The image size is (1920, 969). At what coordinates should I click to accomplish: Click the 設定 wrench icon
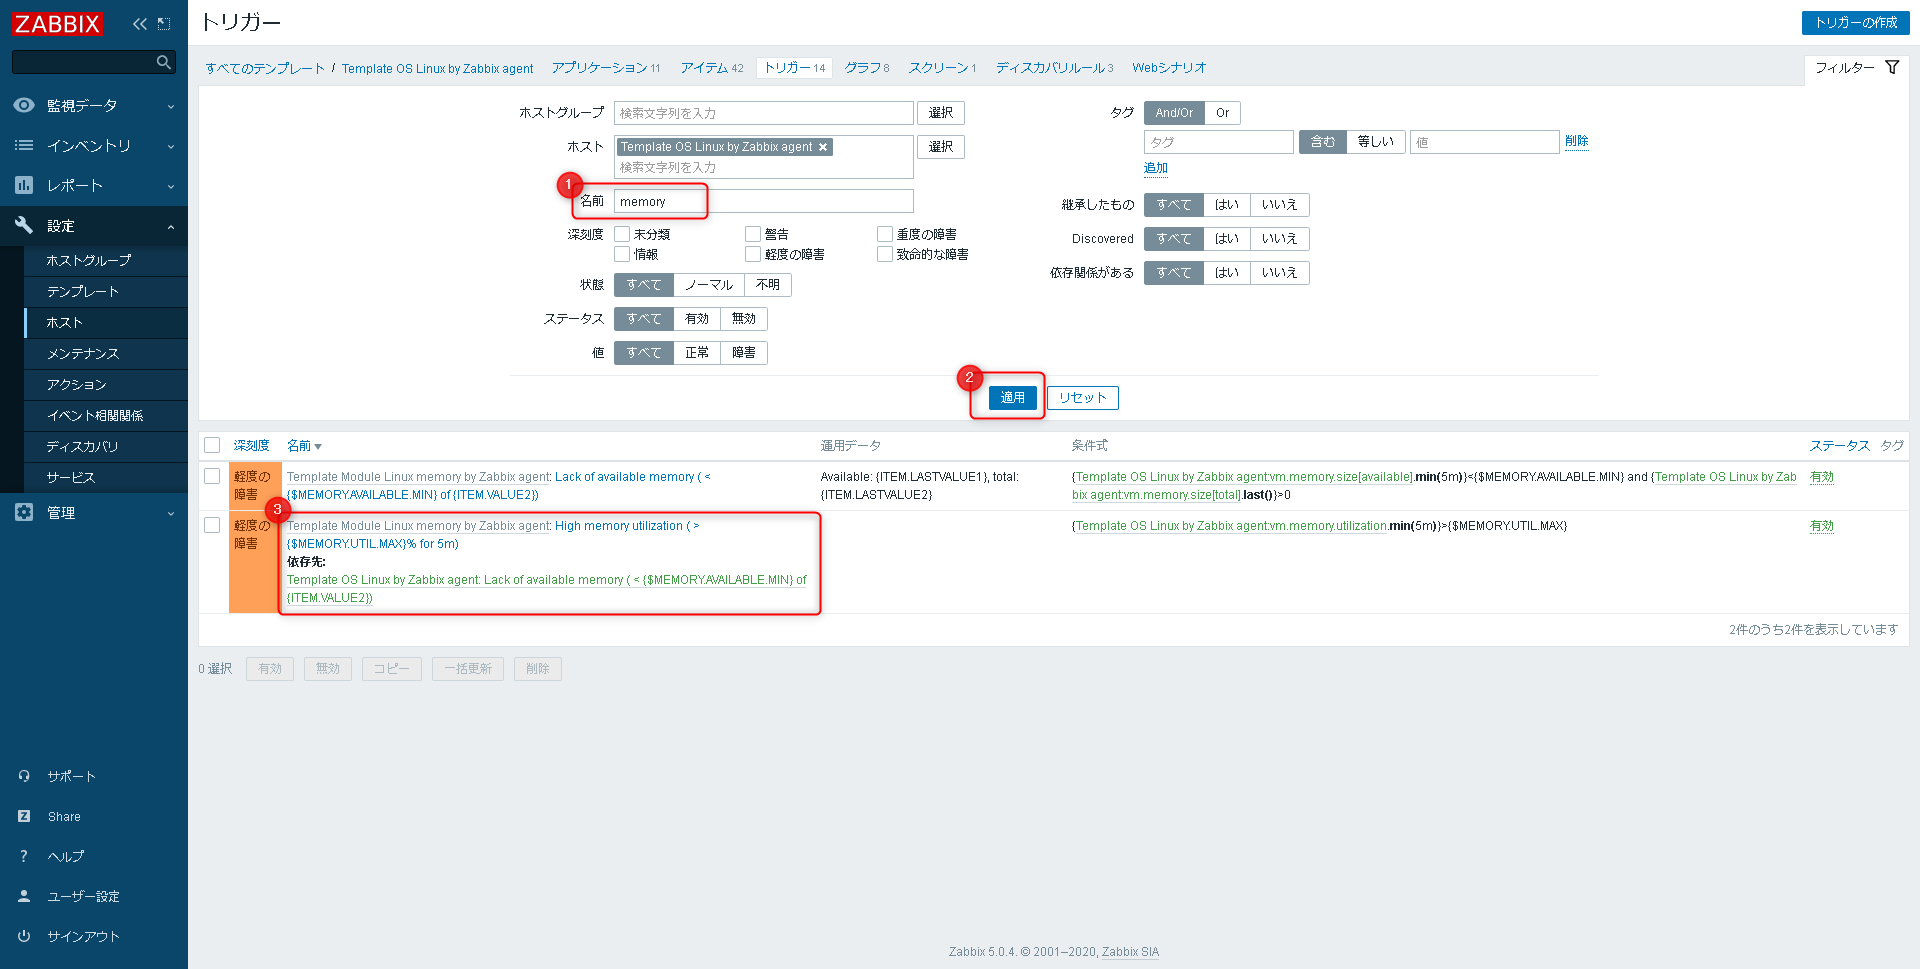(x=24, y=225)
